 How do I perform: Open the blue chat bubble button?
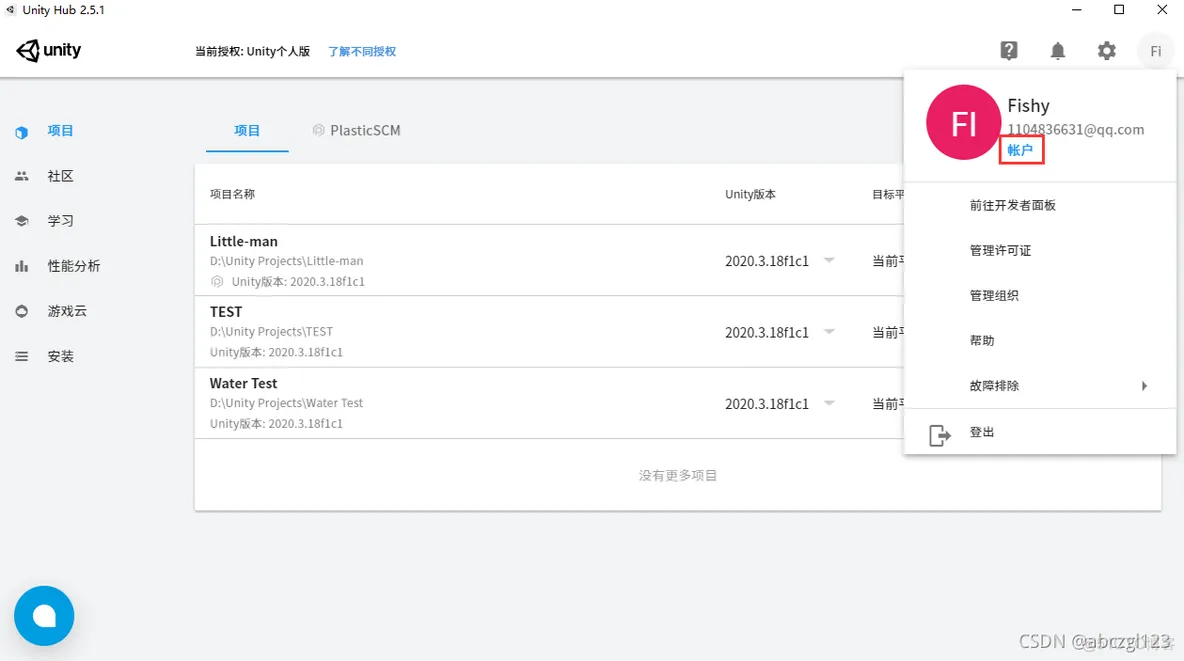(44, 616)
